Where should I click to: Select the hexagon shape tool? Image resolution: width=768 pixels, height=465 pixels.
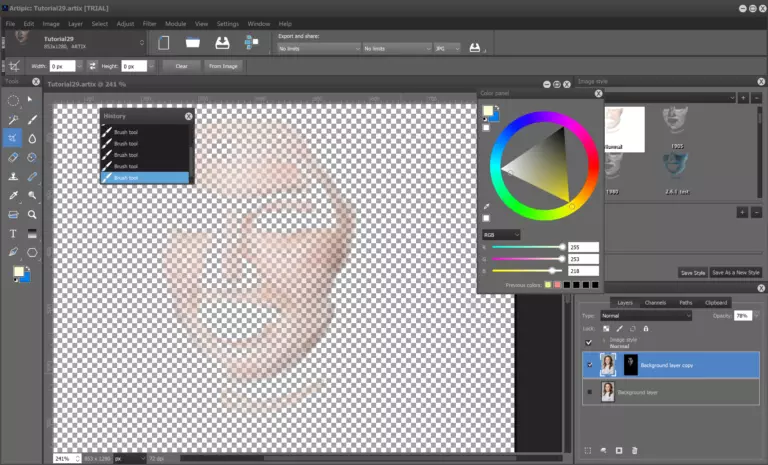pyautogui.click(x=32, y=252)
